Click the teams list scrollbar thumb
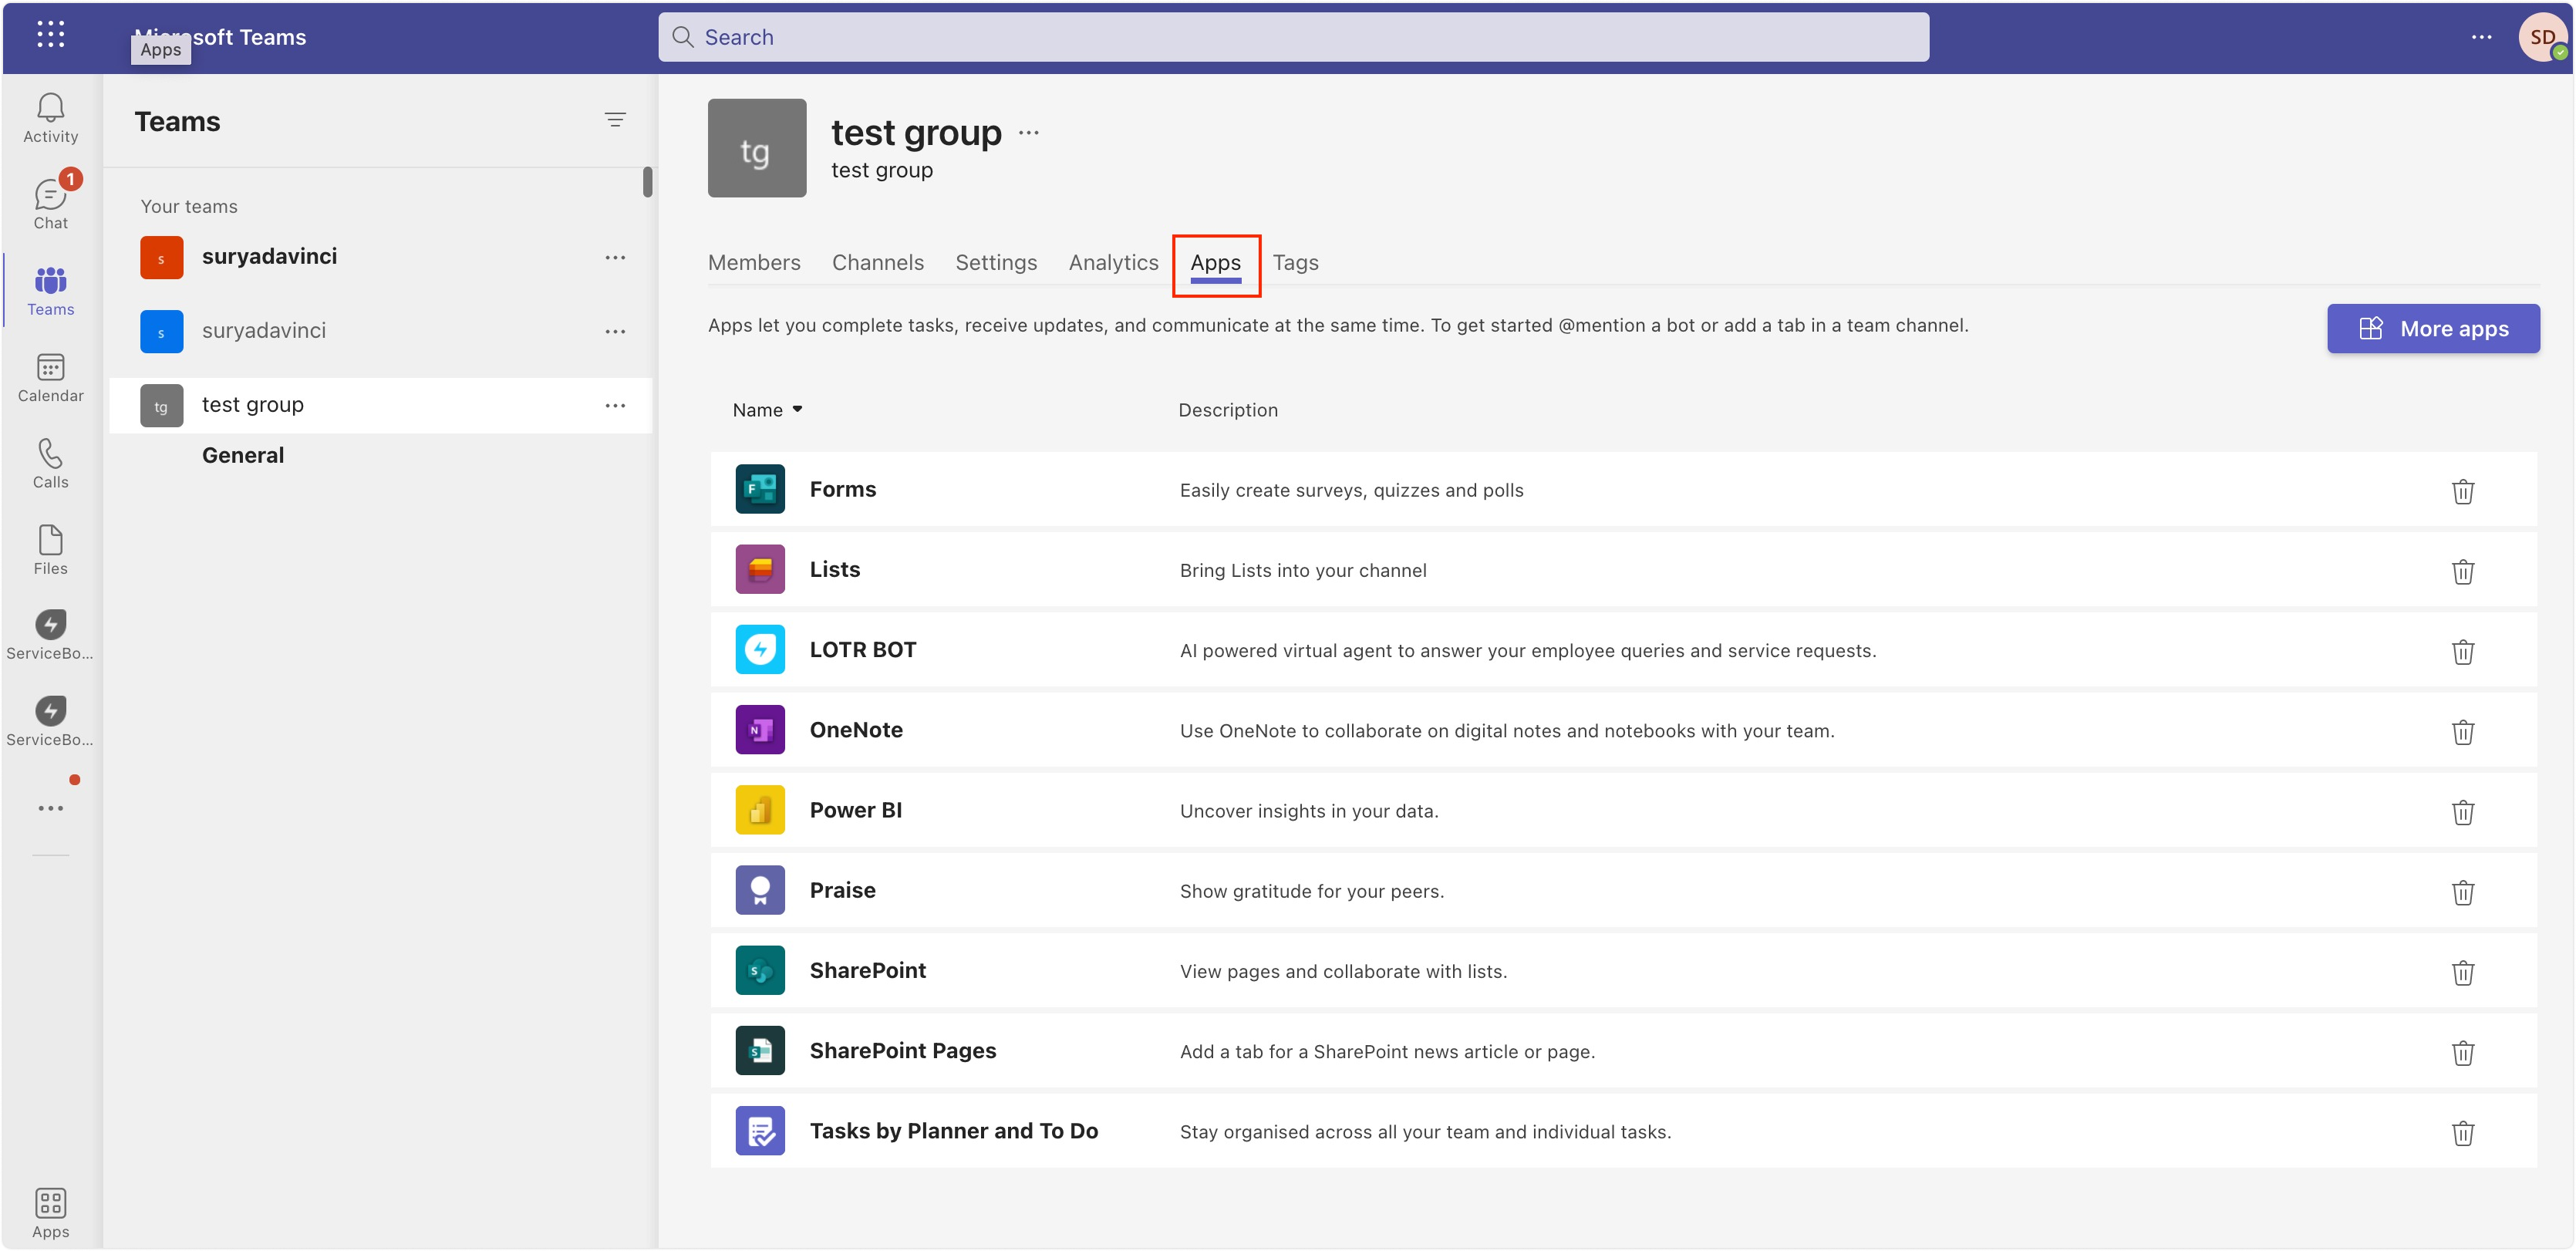Image resolution: width=2576 pixels, height=1251 pixels. [x=647, y=182]
